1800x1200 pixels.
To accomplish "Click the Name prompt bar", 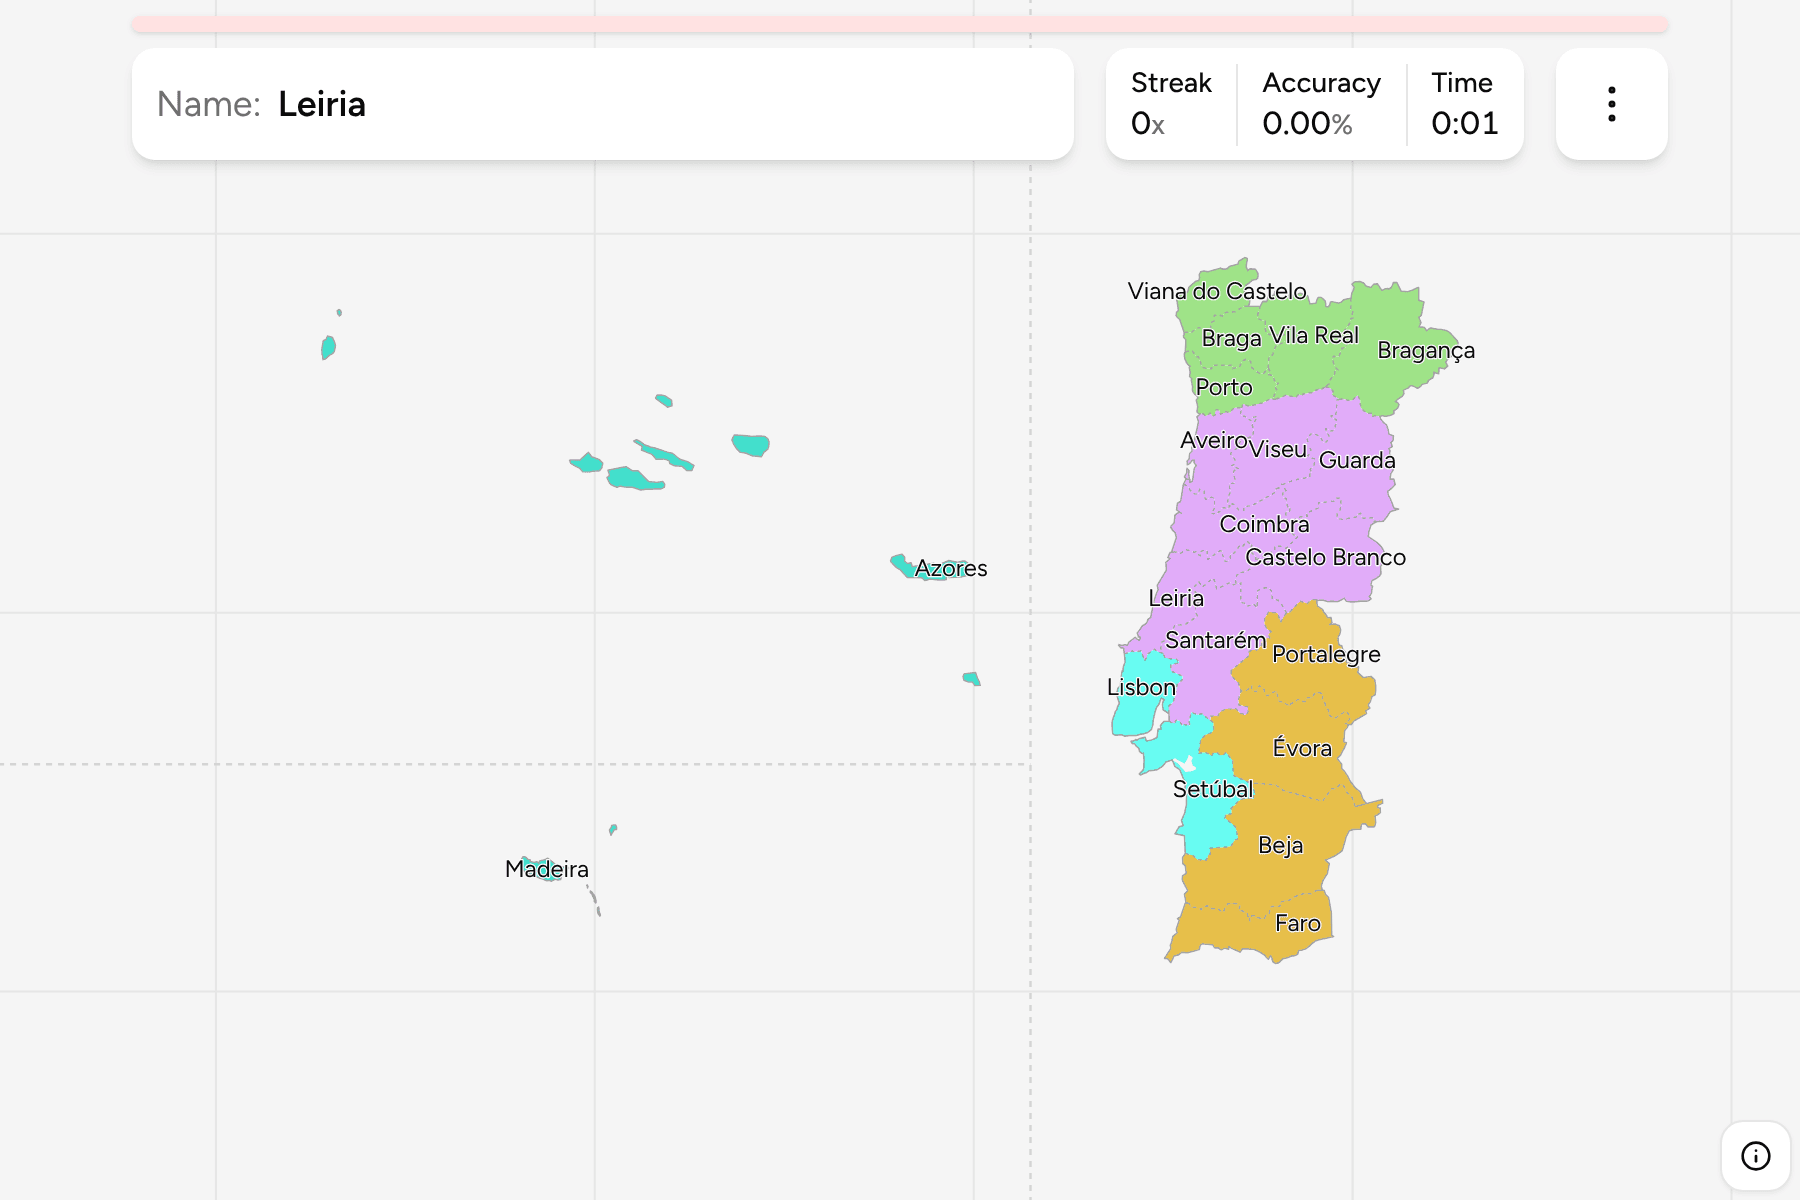I will 603,104.
